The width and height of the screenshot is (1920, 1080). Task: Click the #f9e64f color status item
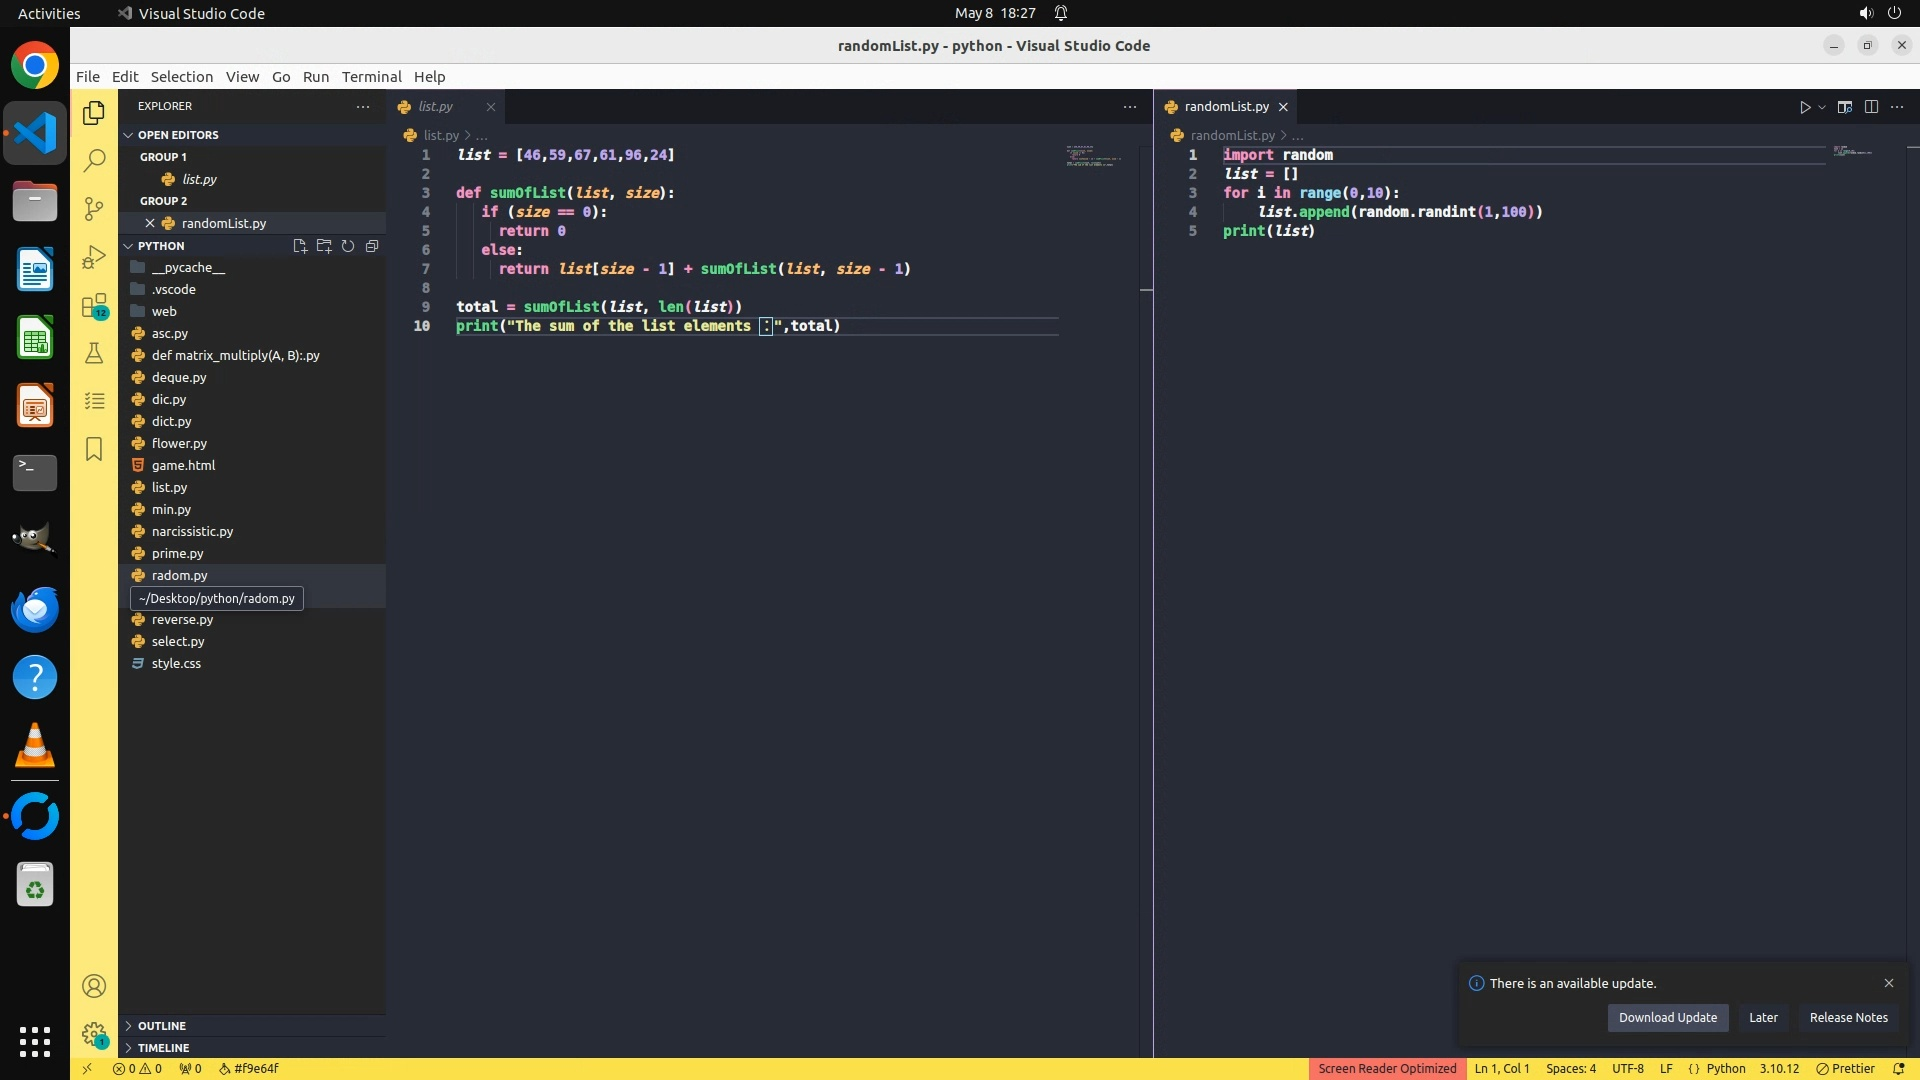(249, 1069)
